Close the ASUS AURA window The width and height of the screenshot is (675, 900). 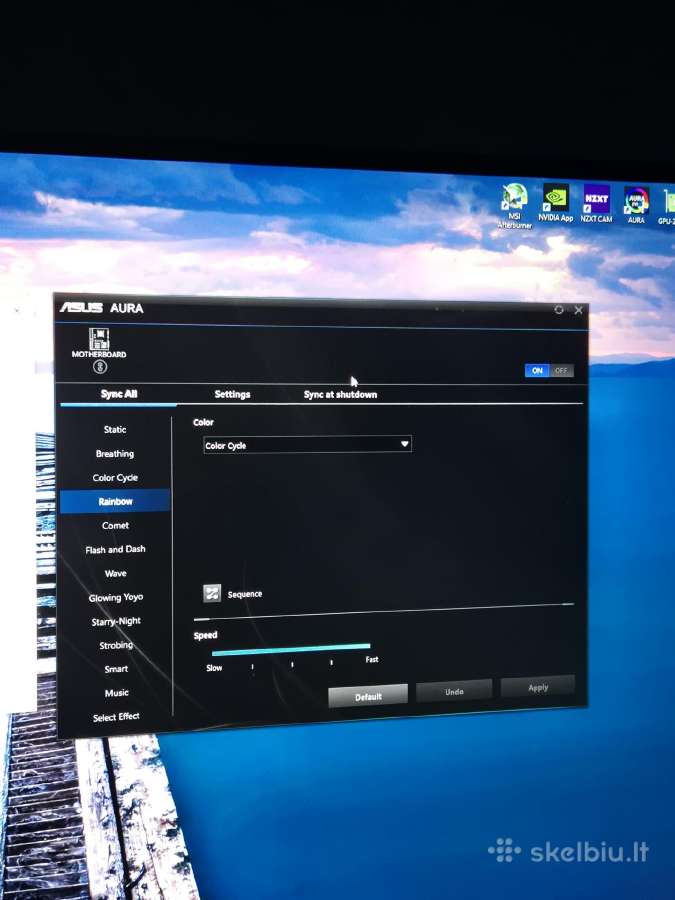click(x=578, y=310)
